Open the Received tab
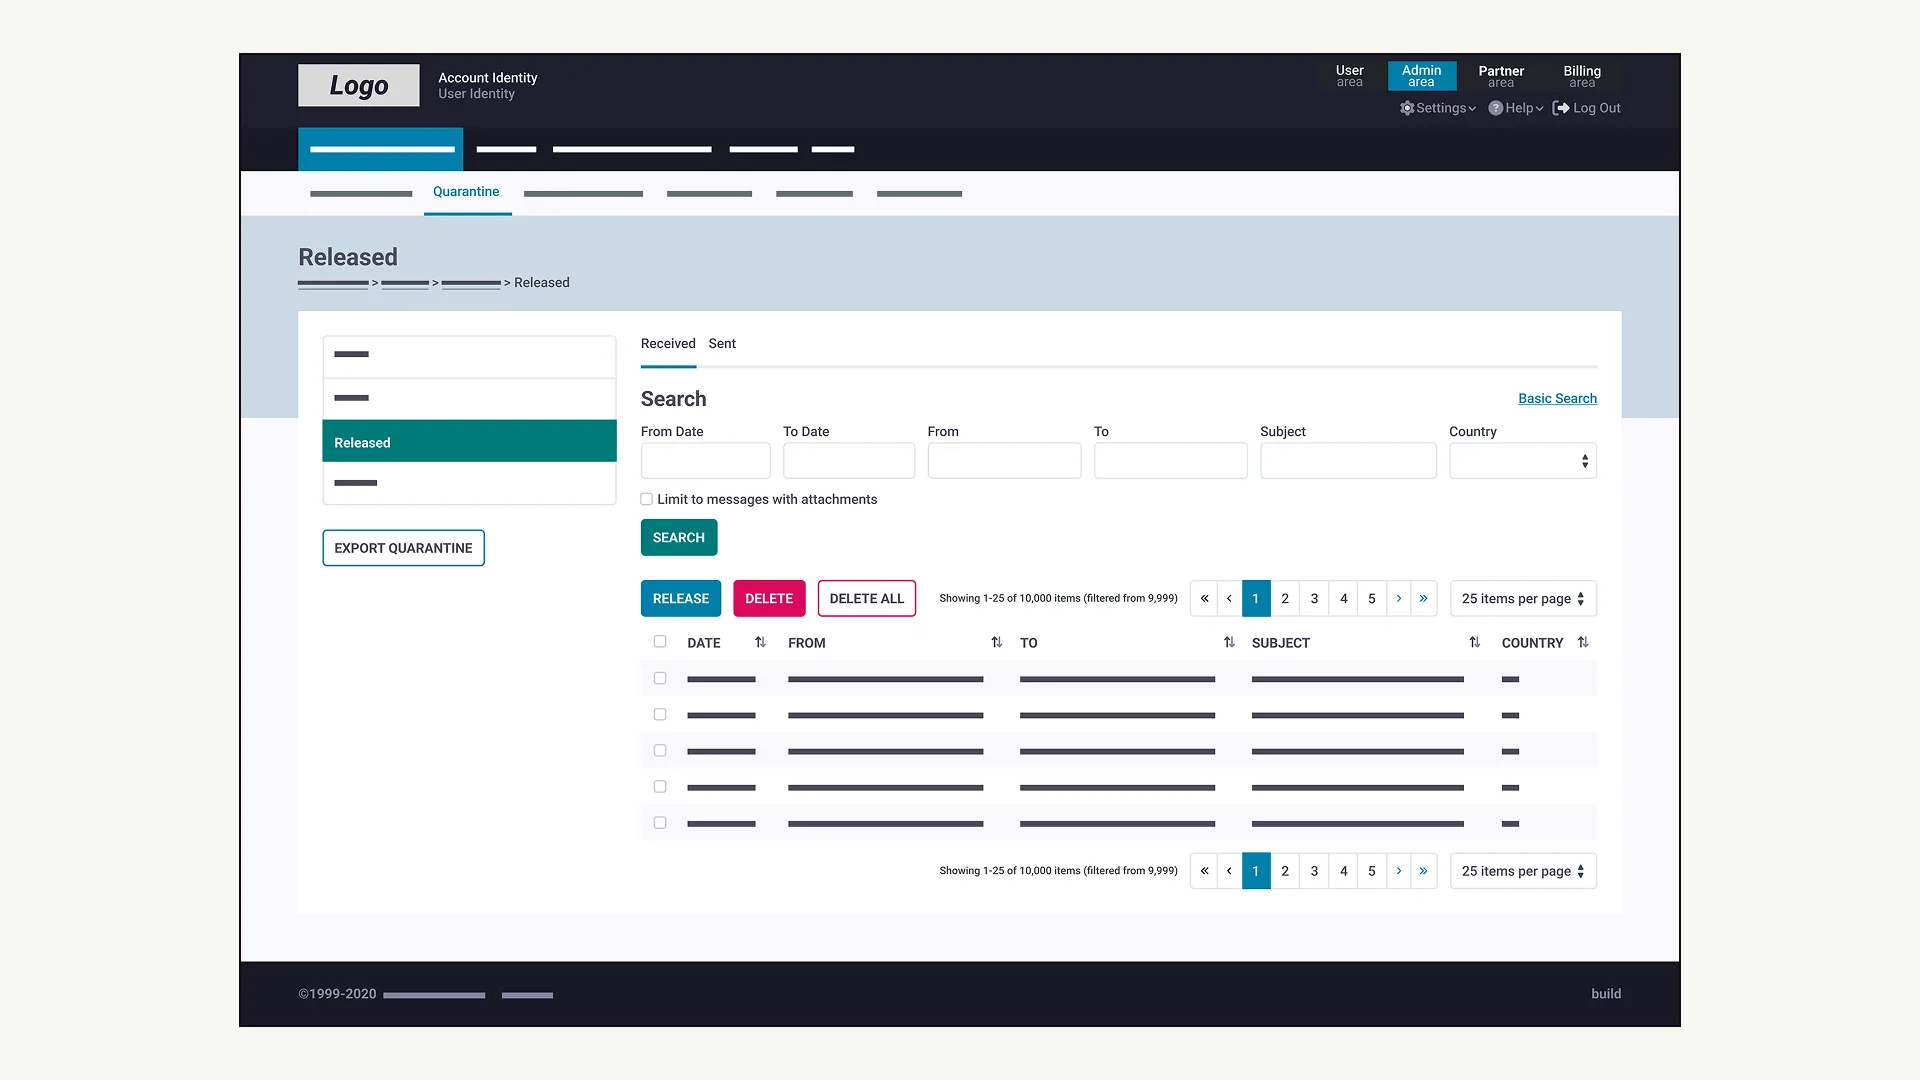 click(668, 344)
